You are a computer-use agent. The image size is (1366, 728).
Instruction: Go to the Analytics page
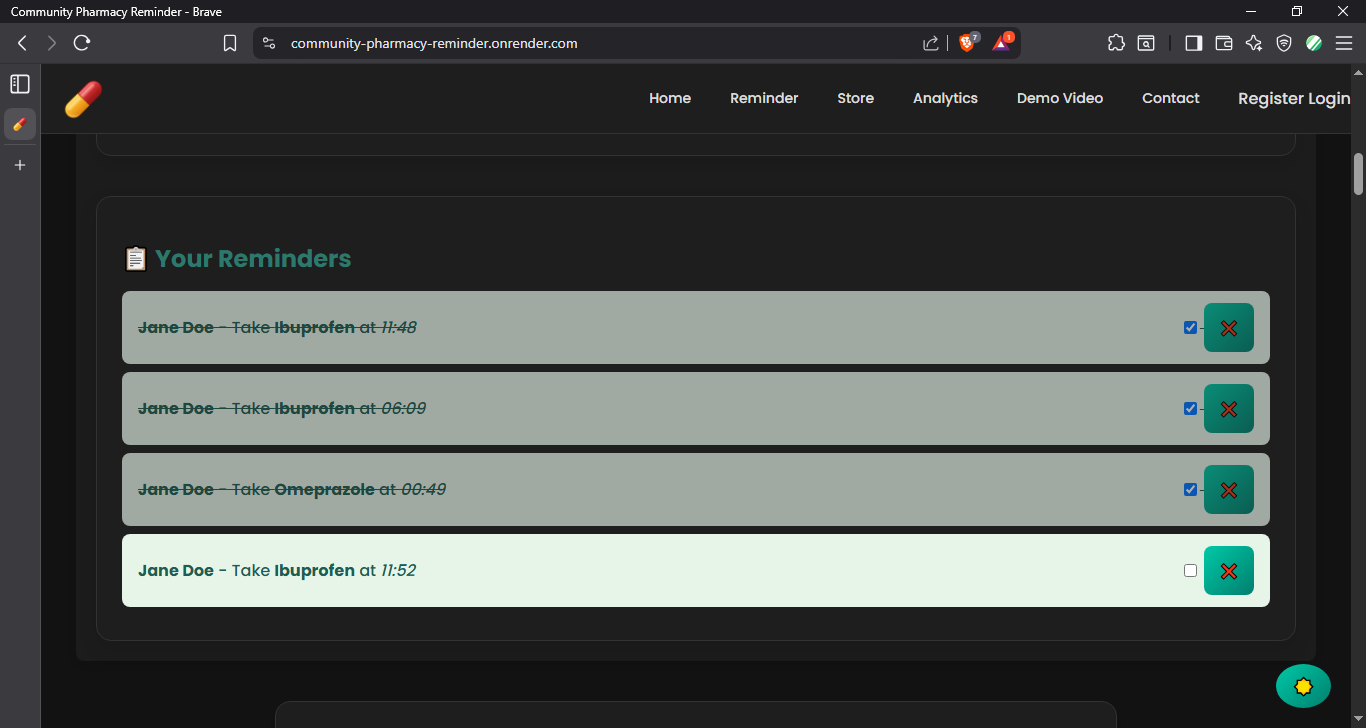click(945, 98)
